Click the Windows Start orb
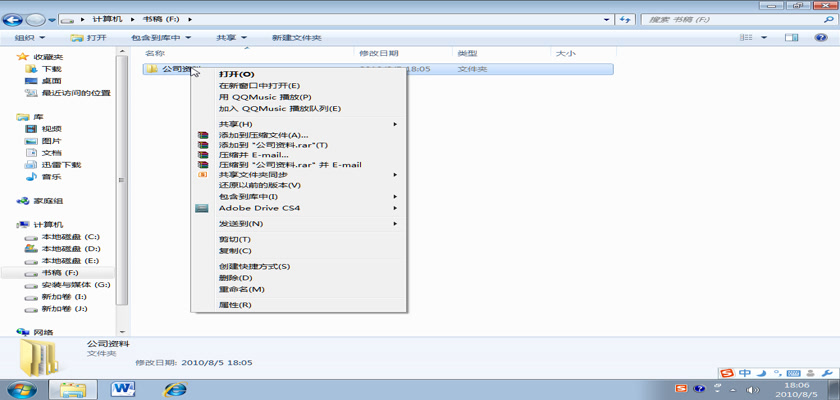 (21, 387)
